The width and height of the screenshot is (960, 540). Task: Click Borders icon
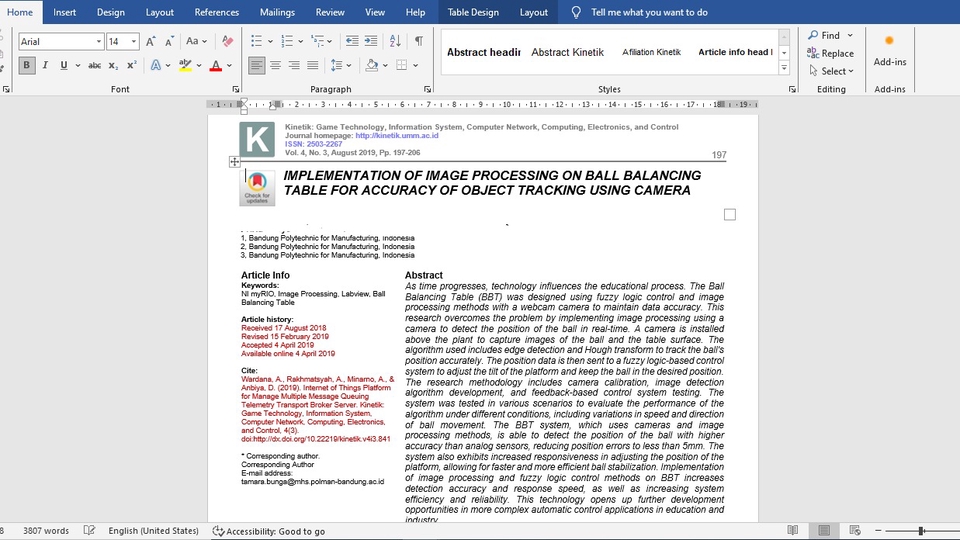(x=402, y=65)
